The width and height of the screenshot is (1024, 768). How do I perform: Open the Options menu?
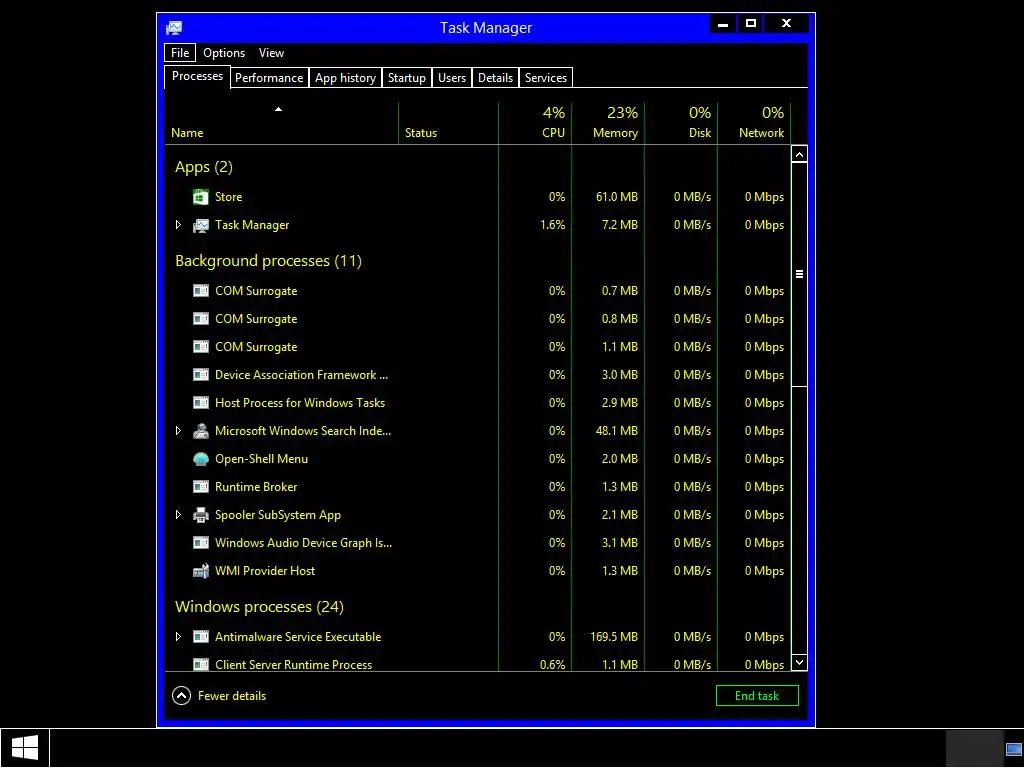tap(224, 53)
